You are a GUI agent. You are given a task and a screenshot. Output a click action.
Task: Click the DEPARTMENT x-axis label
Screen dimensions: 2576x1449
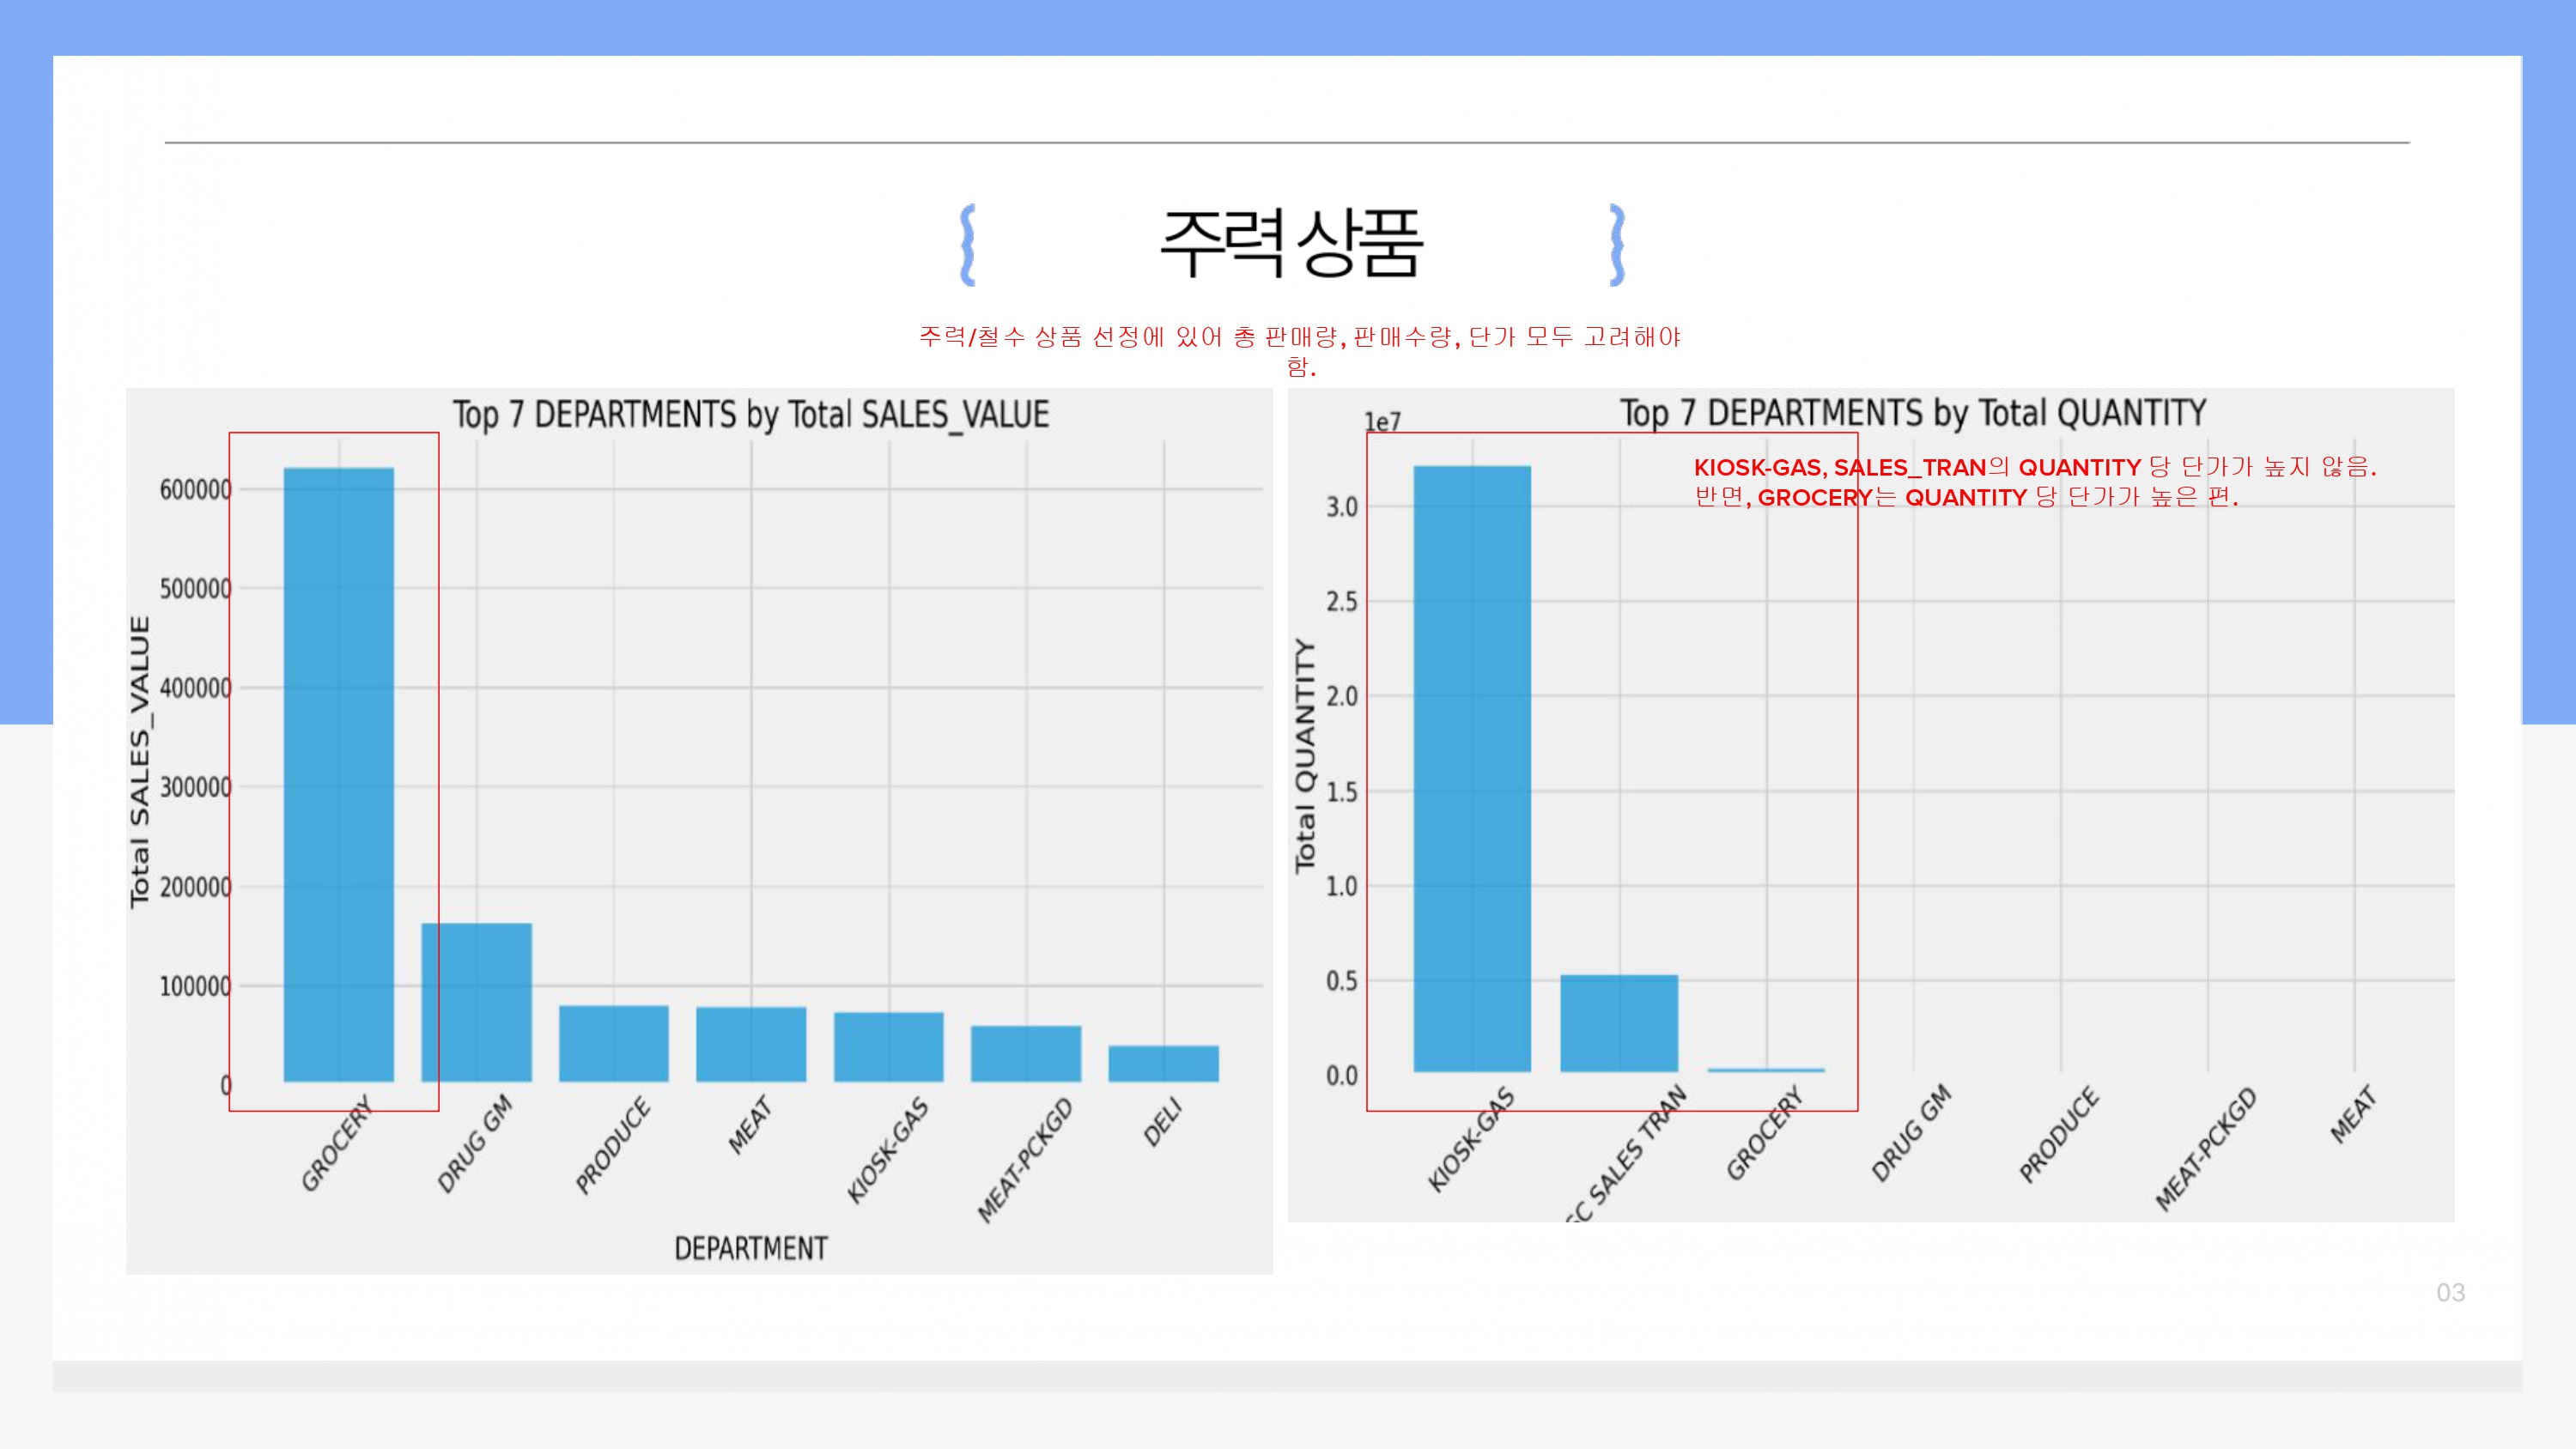pyautogui.click(x=750, y=1248)
